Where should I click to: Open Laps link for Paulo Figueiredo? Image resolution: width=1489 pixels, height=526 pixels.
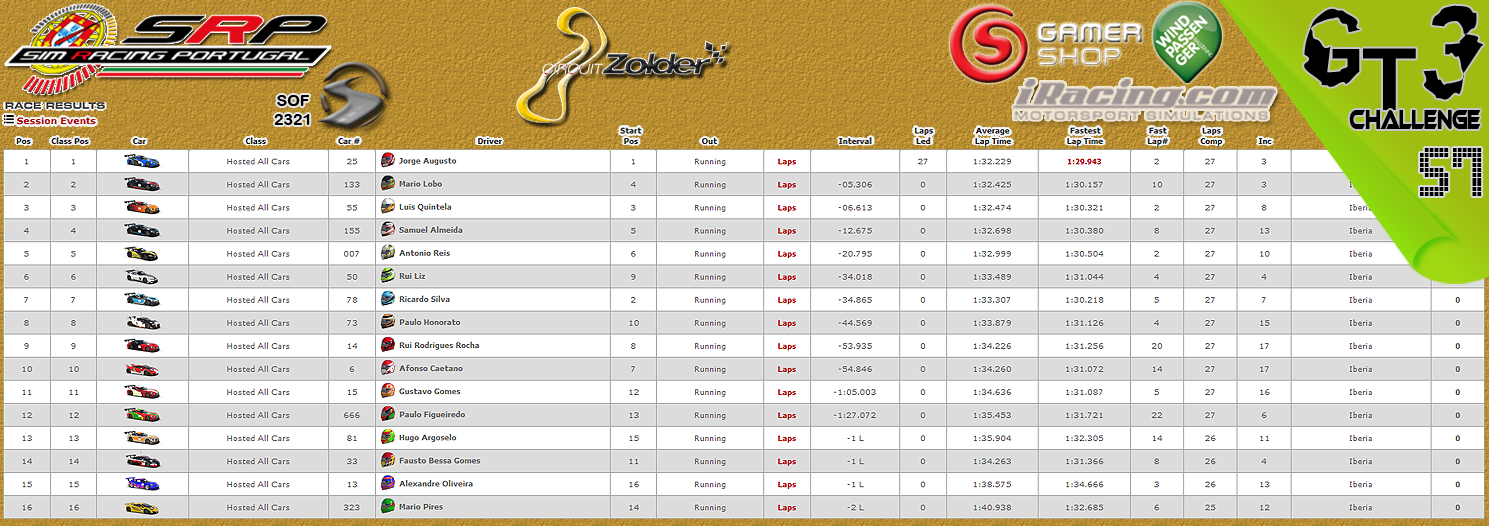pyautogui.click(x=787, y=415)
